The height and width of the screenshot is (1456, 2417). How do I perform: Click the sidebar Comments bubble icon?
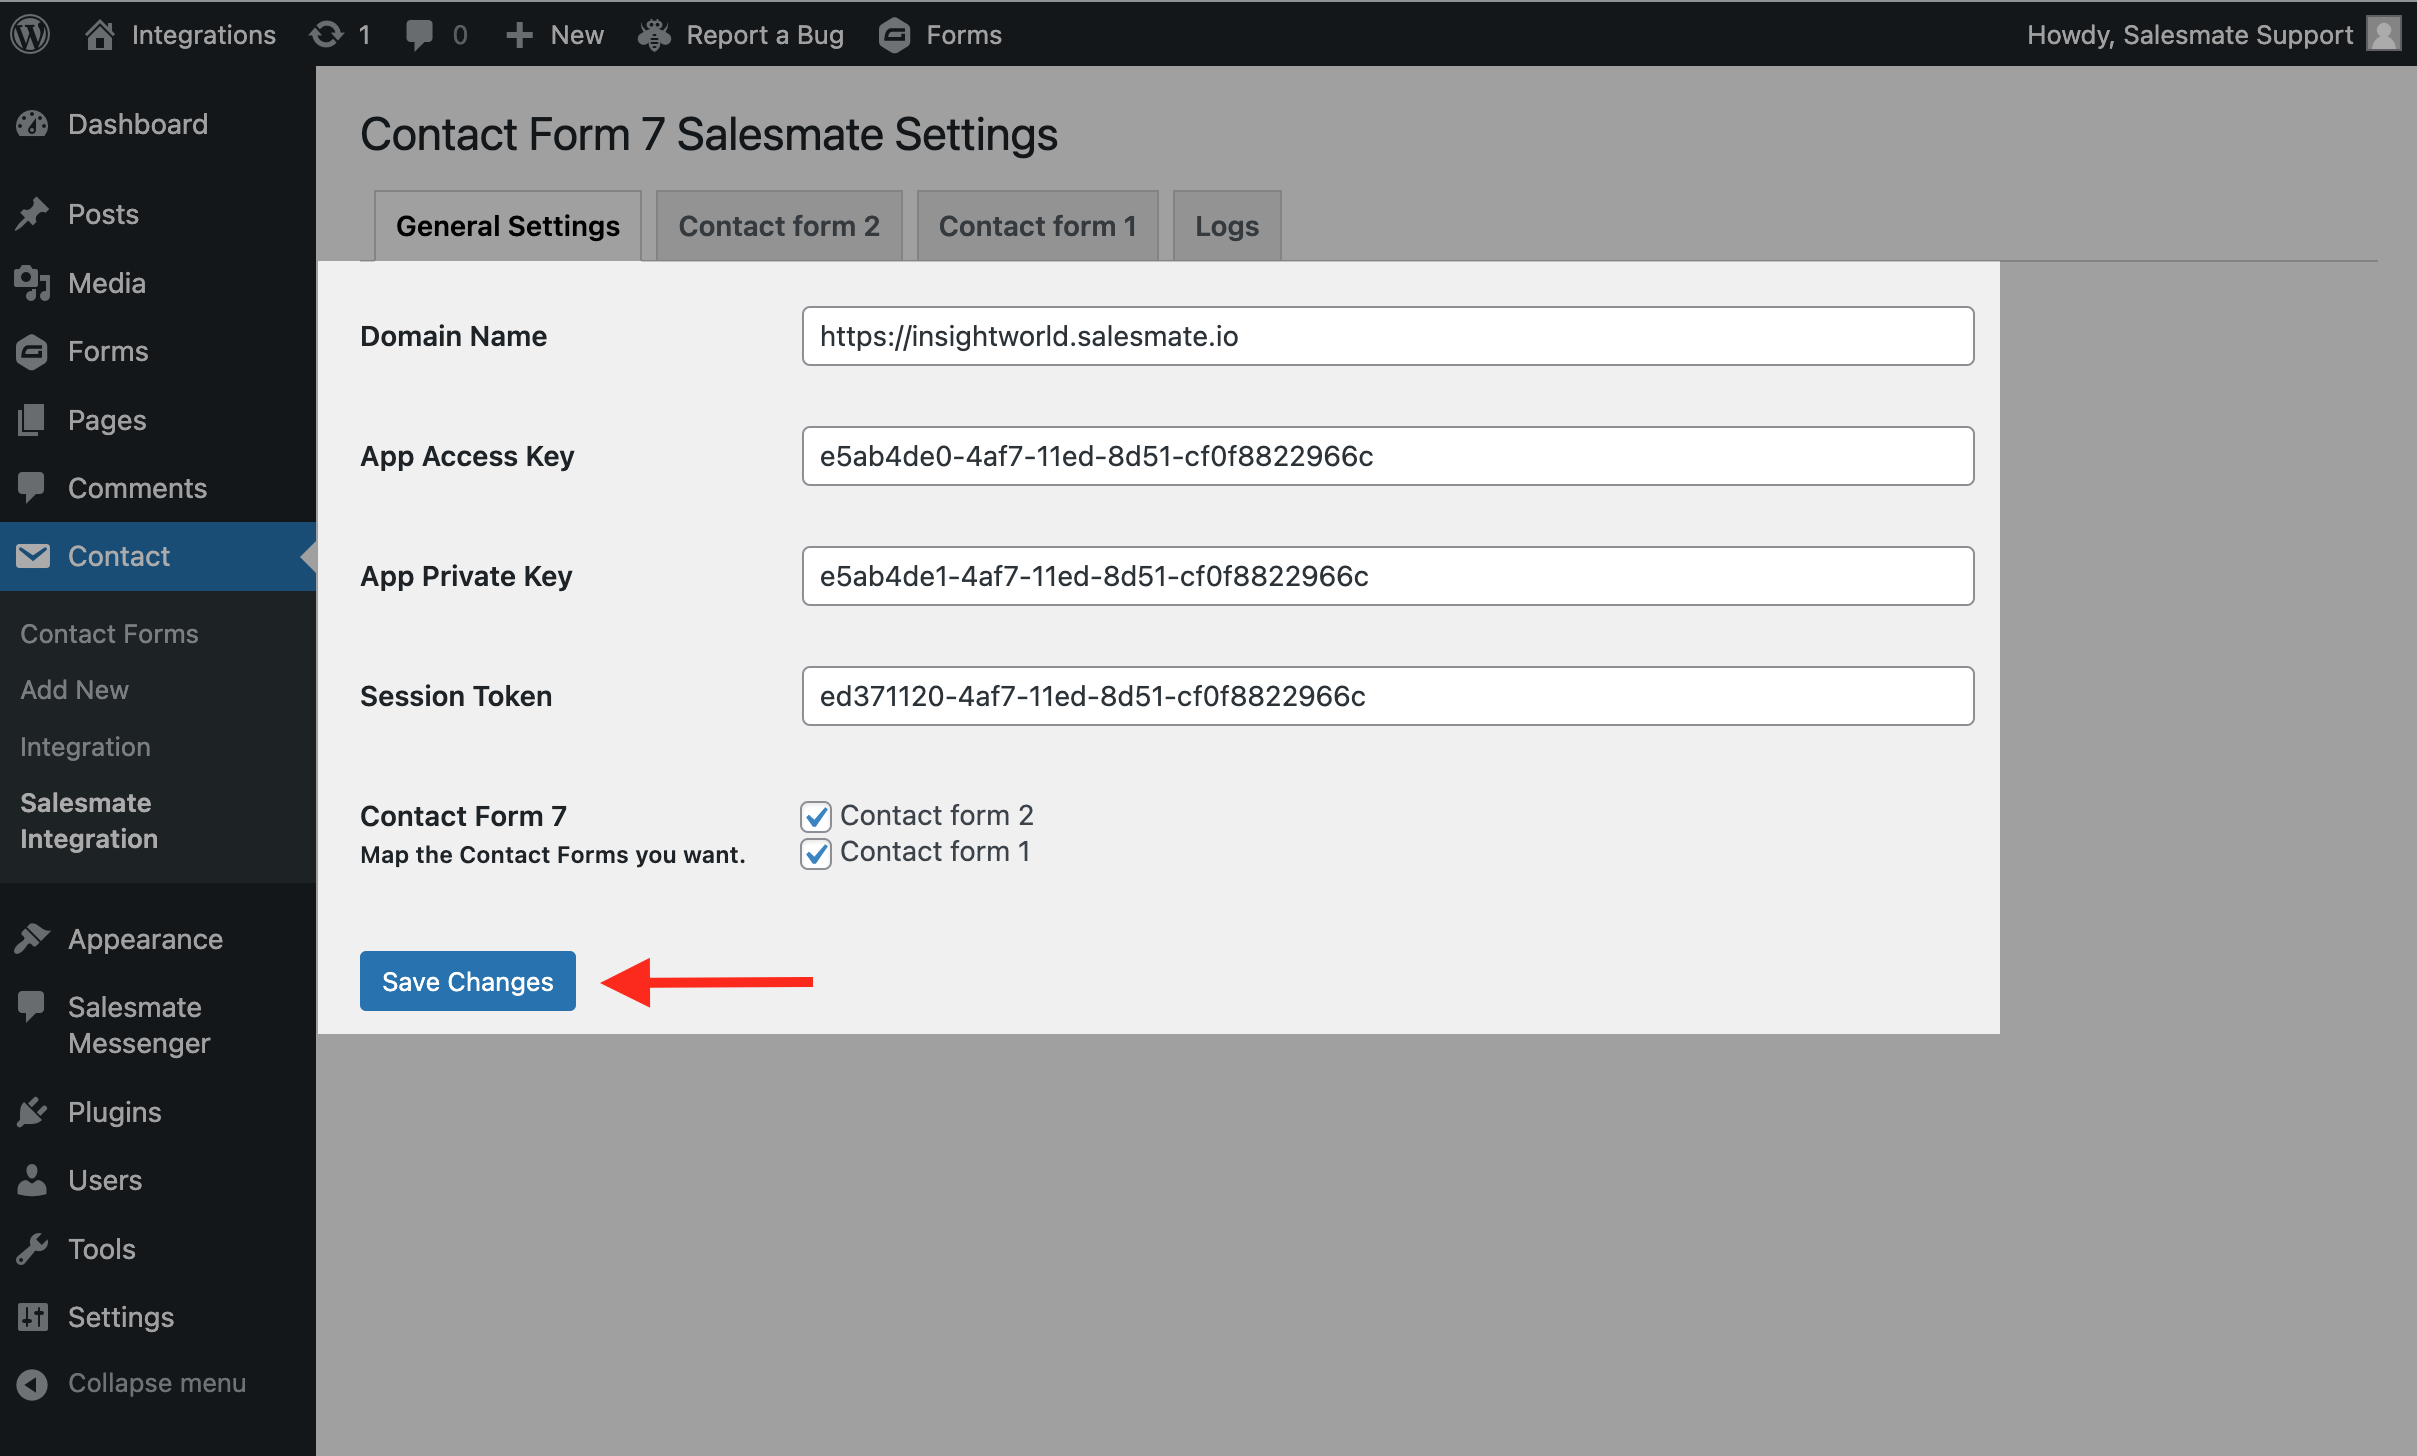click(32, 487)
